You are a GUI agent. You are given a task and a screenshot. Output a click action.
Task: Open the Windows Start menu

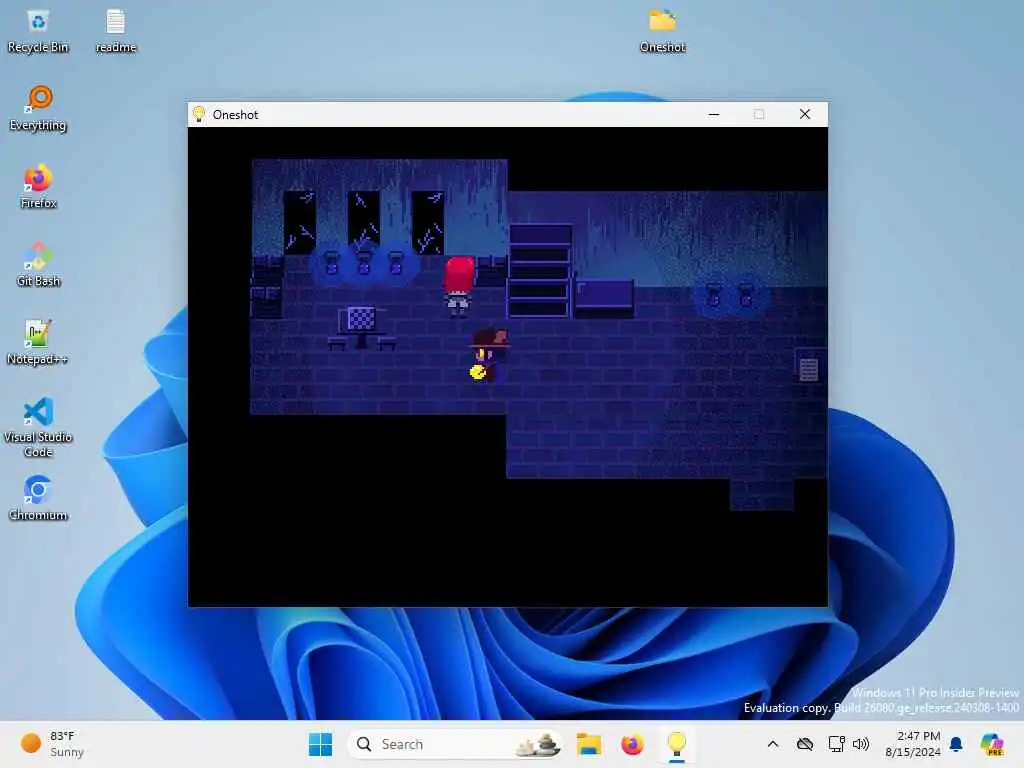pyautogui.click(x=320, y=744)
